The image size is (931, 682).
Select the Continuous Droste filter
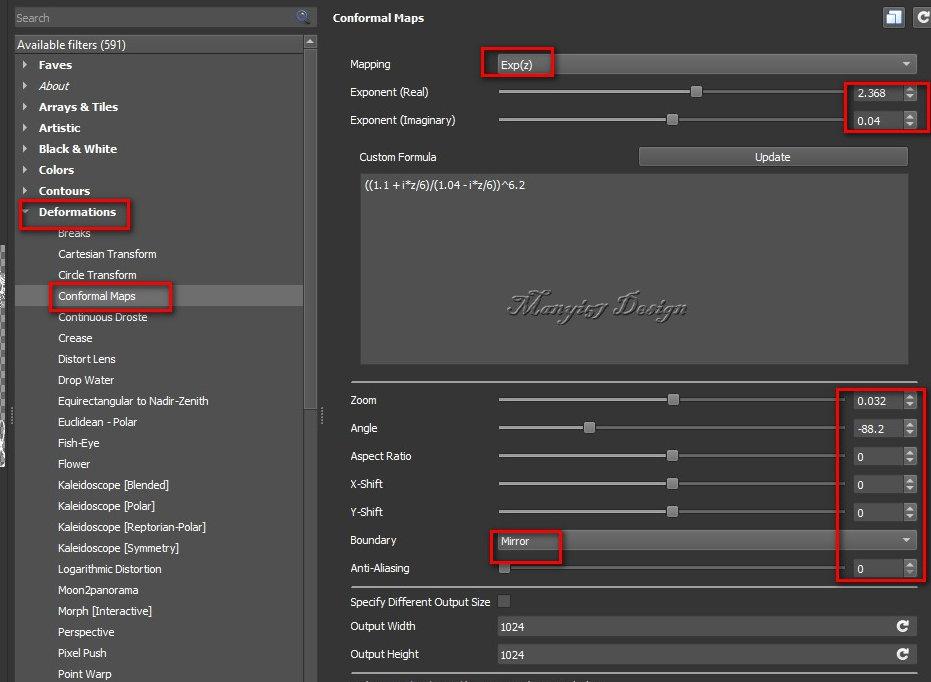pyautogui.click(x=102, y=317)
